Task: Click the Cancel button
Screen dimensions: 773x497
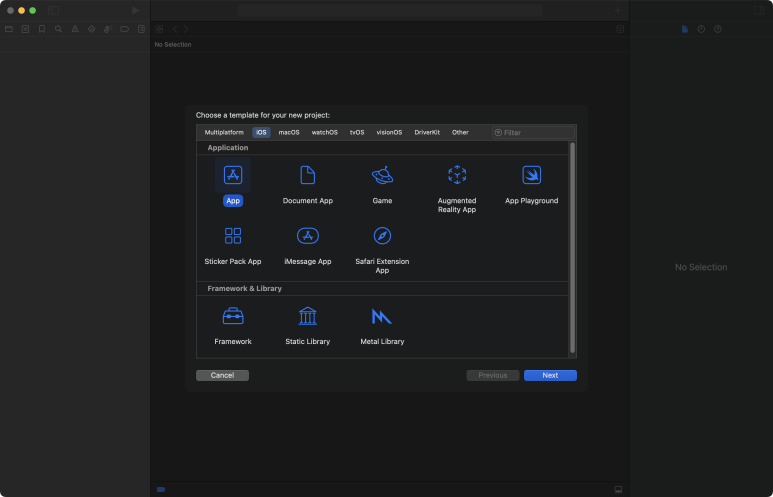Action: [222, 375]
